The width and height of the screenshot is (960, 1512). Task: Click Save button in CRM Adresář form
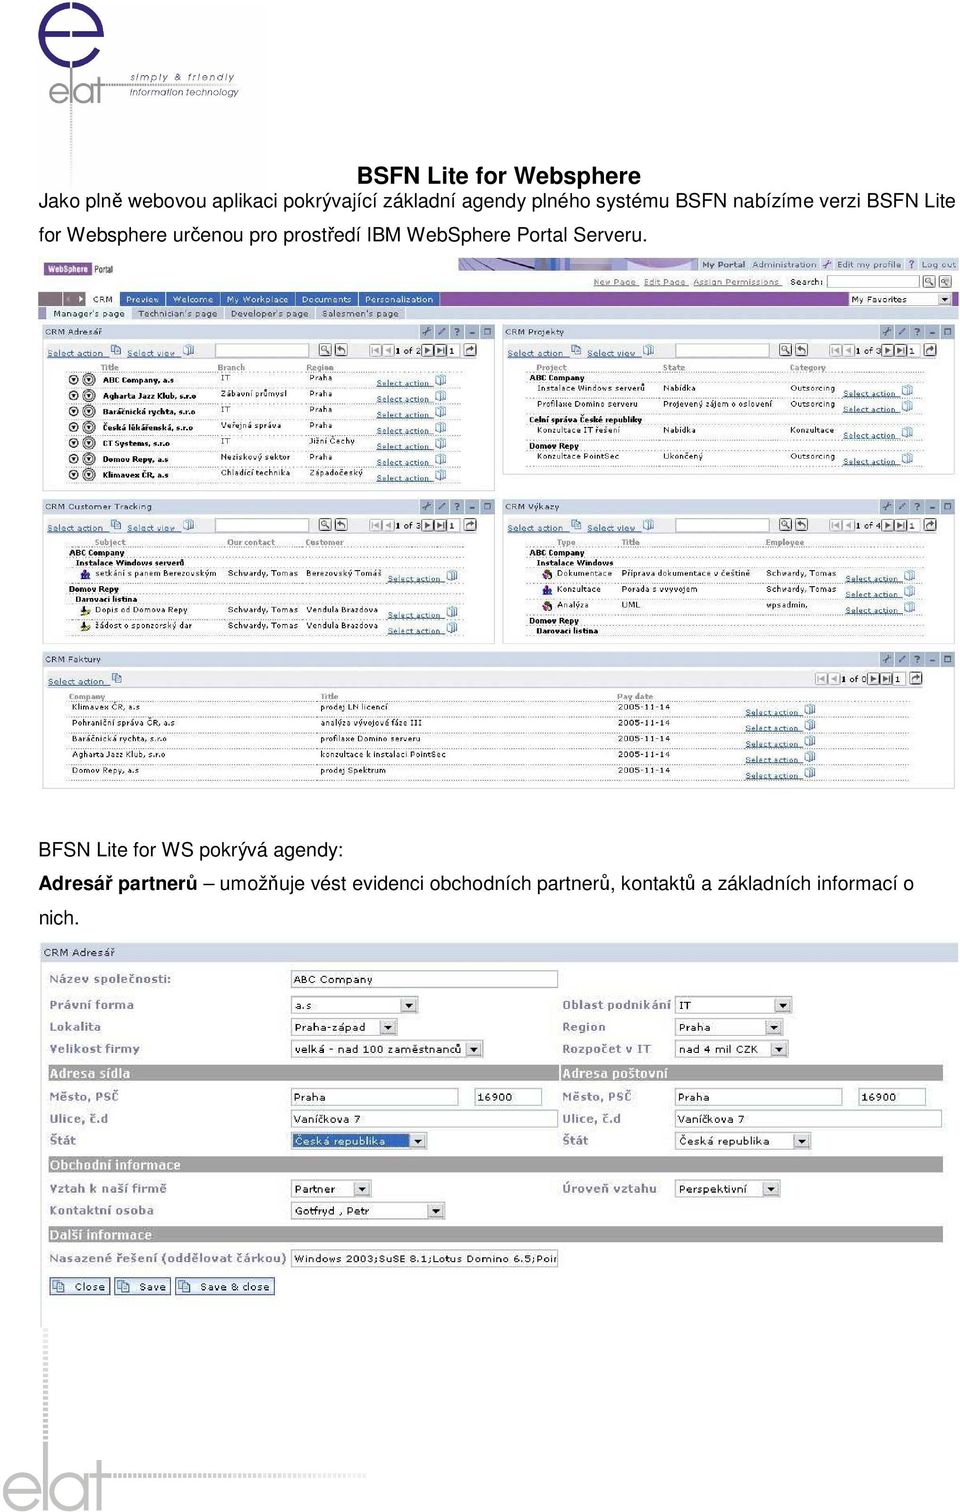(142, 1287)
